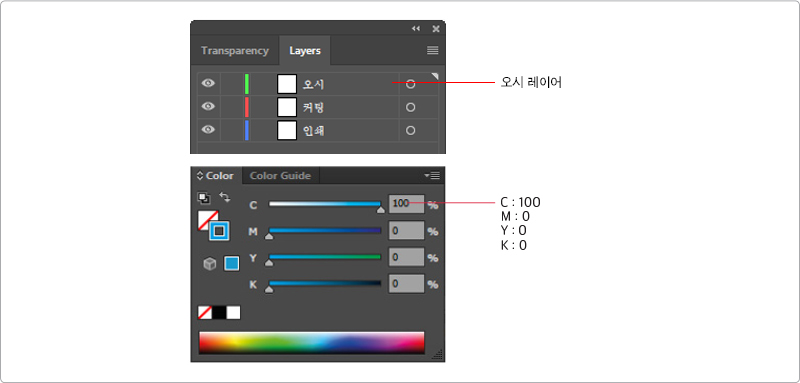Click the 인쇄 layer target circle
The image size is (800, 383).
click(410, 131)
